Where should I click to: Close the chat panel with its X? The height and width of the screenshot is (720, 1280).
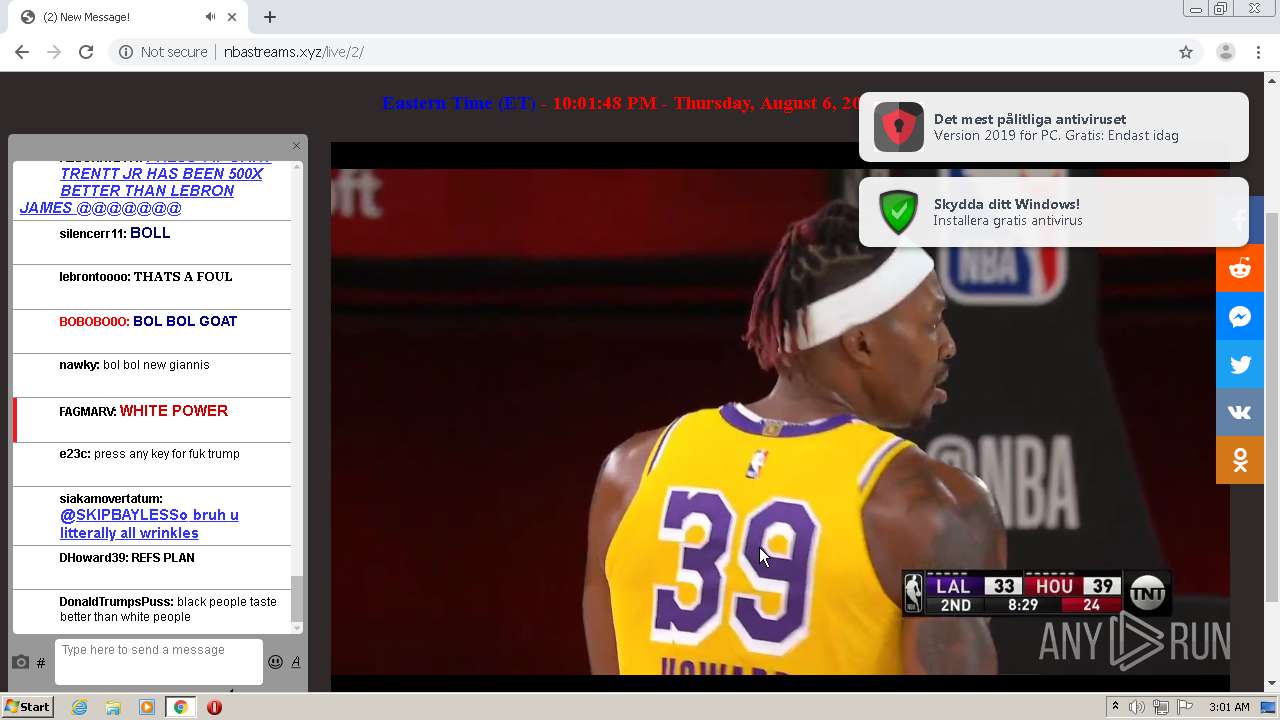tap(296, 146)
